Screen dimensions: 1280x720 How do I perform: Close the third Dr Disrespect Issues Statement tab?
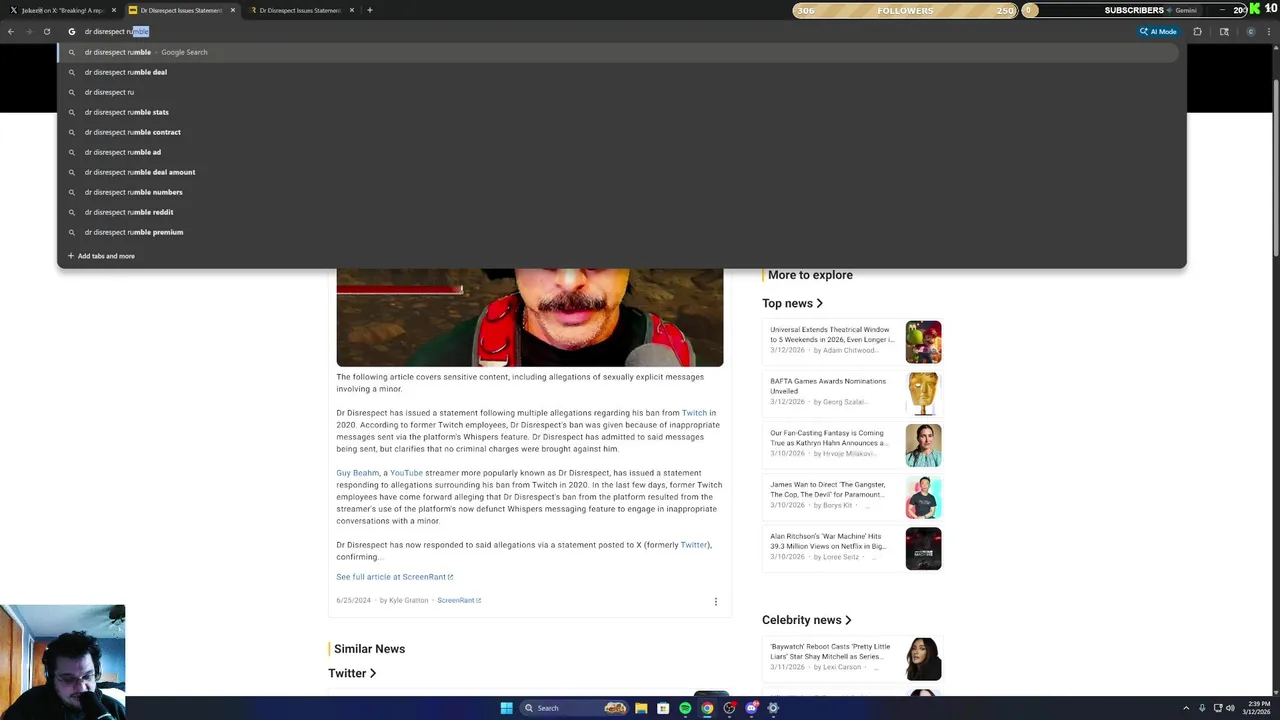[352, 10]
